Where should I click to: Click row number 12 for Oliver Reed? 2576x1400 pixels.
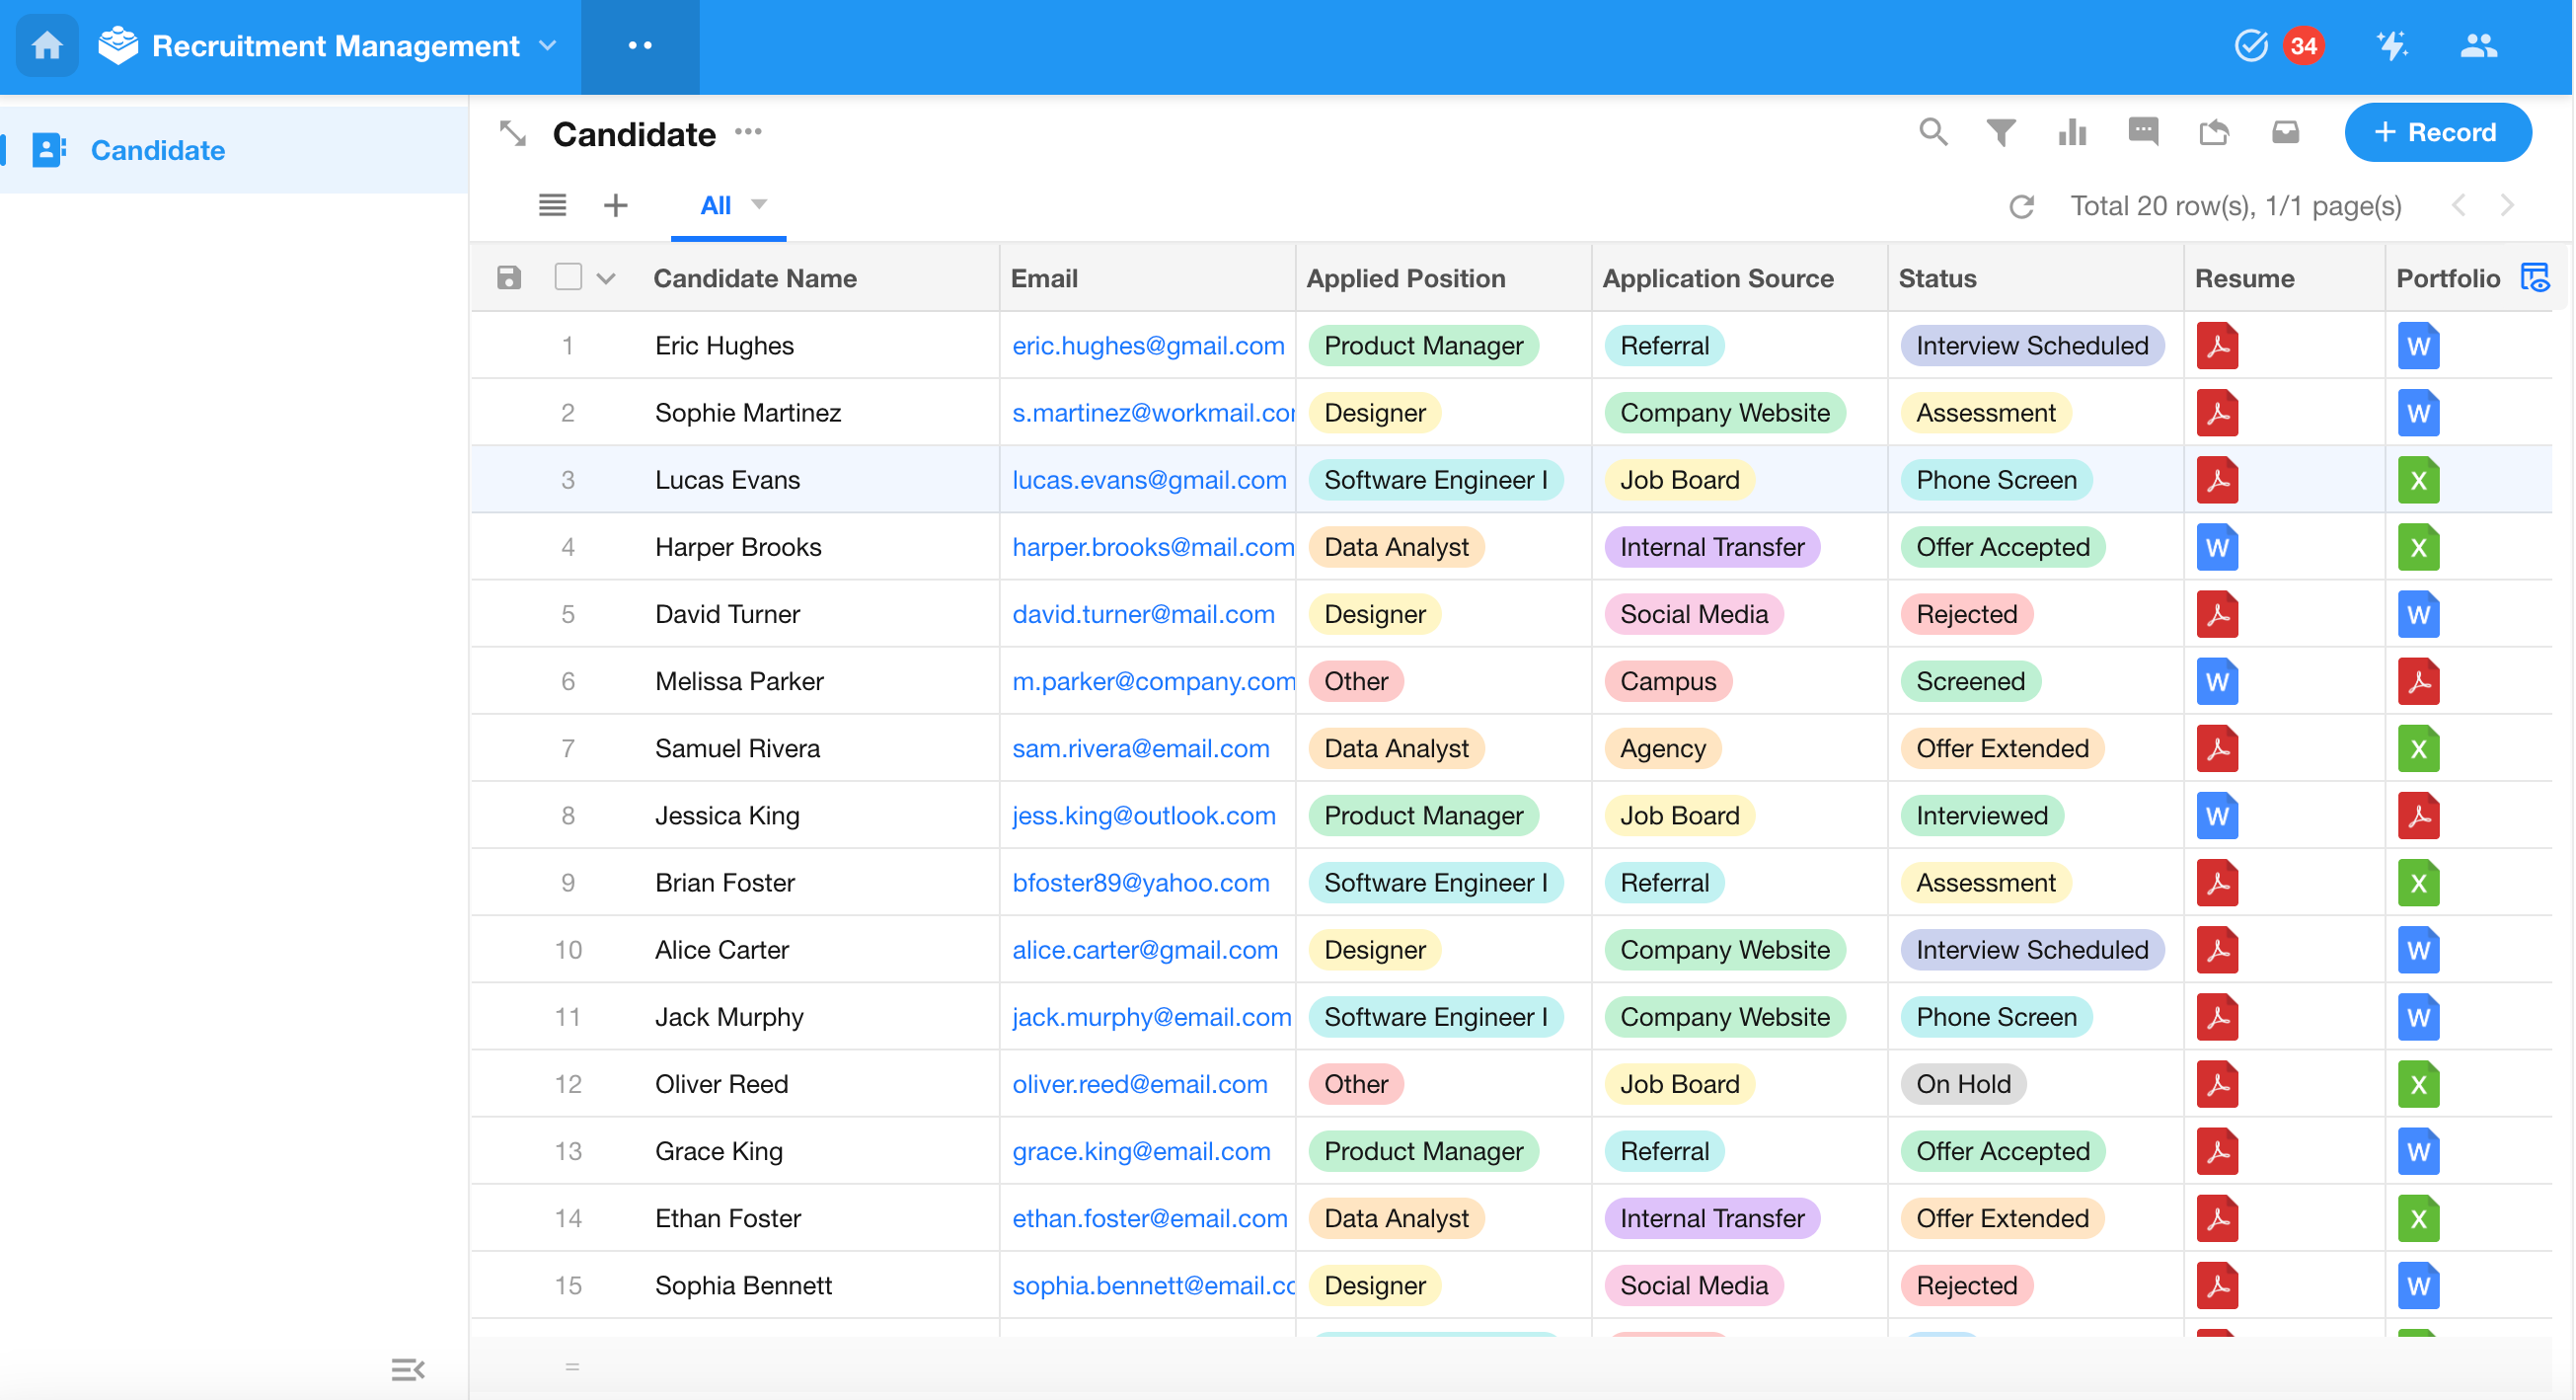(568, 1084)
